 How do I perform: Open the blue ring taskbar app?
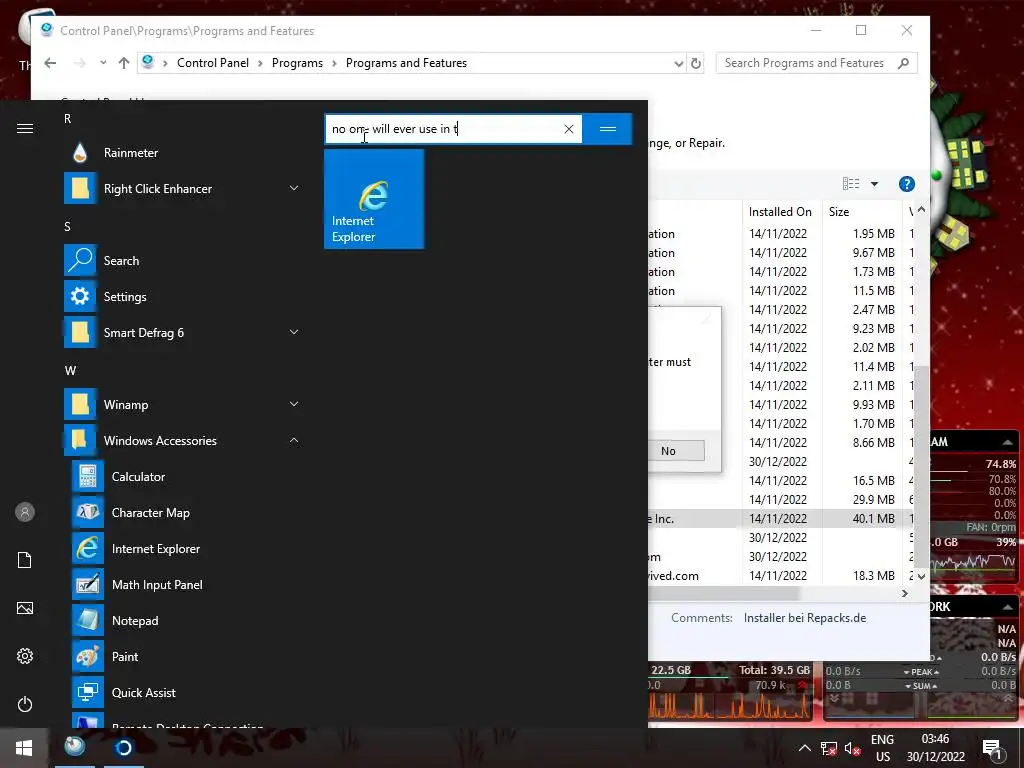pos(123,747)
